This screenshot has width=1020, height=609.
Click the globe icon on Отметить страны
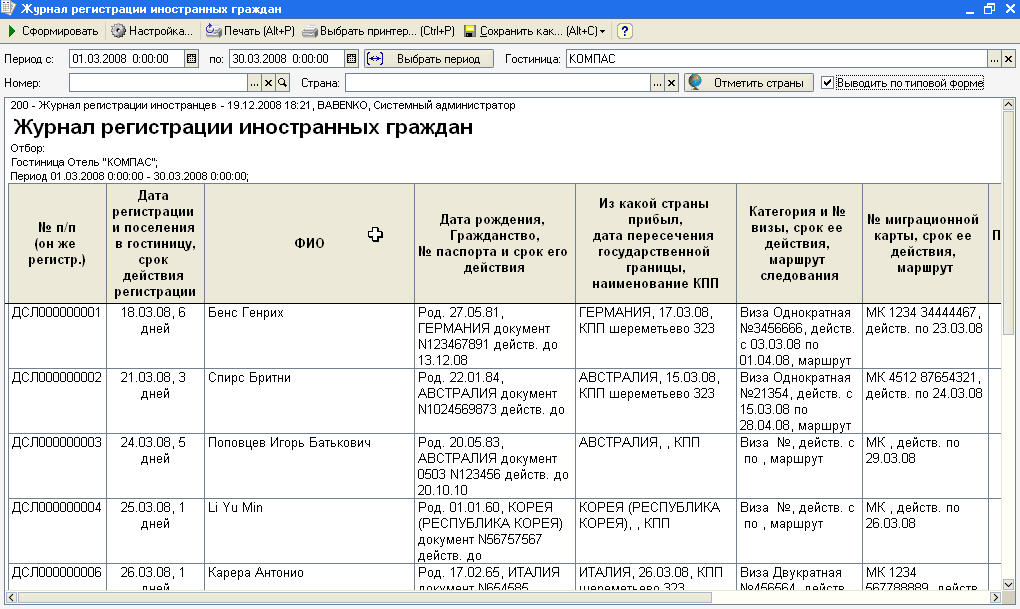click(695, 82)
